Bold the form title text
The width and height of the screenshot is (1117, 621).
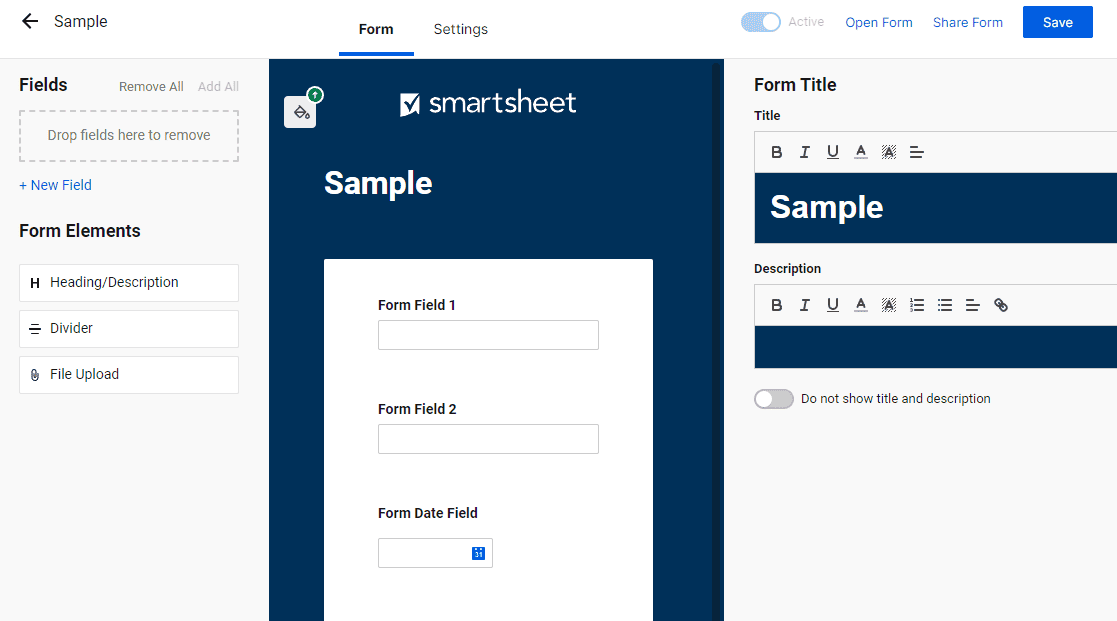777,151
